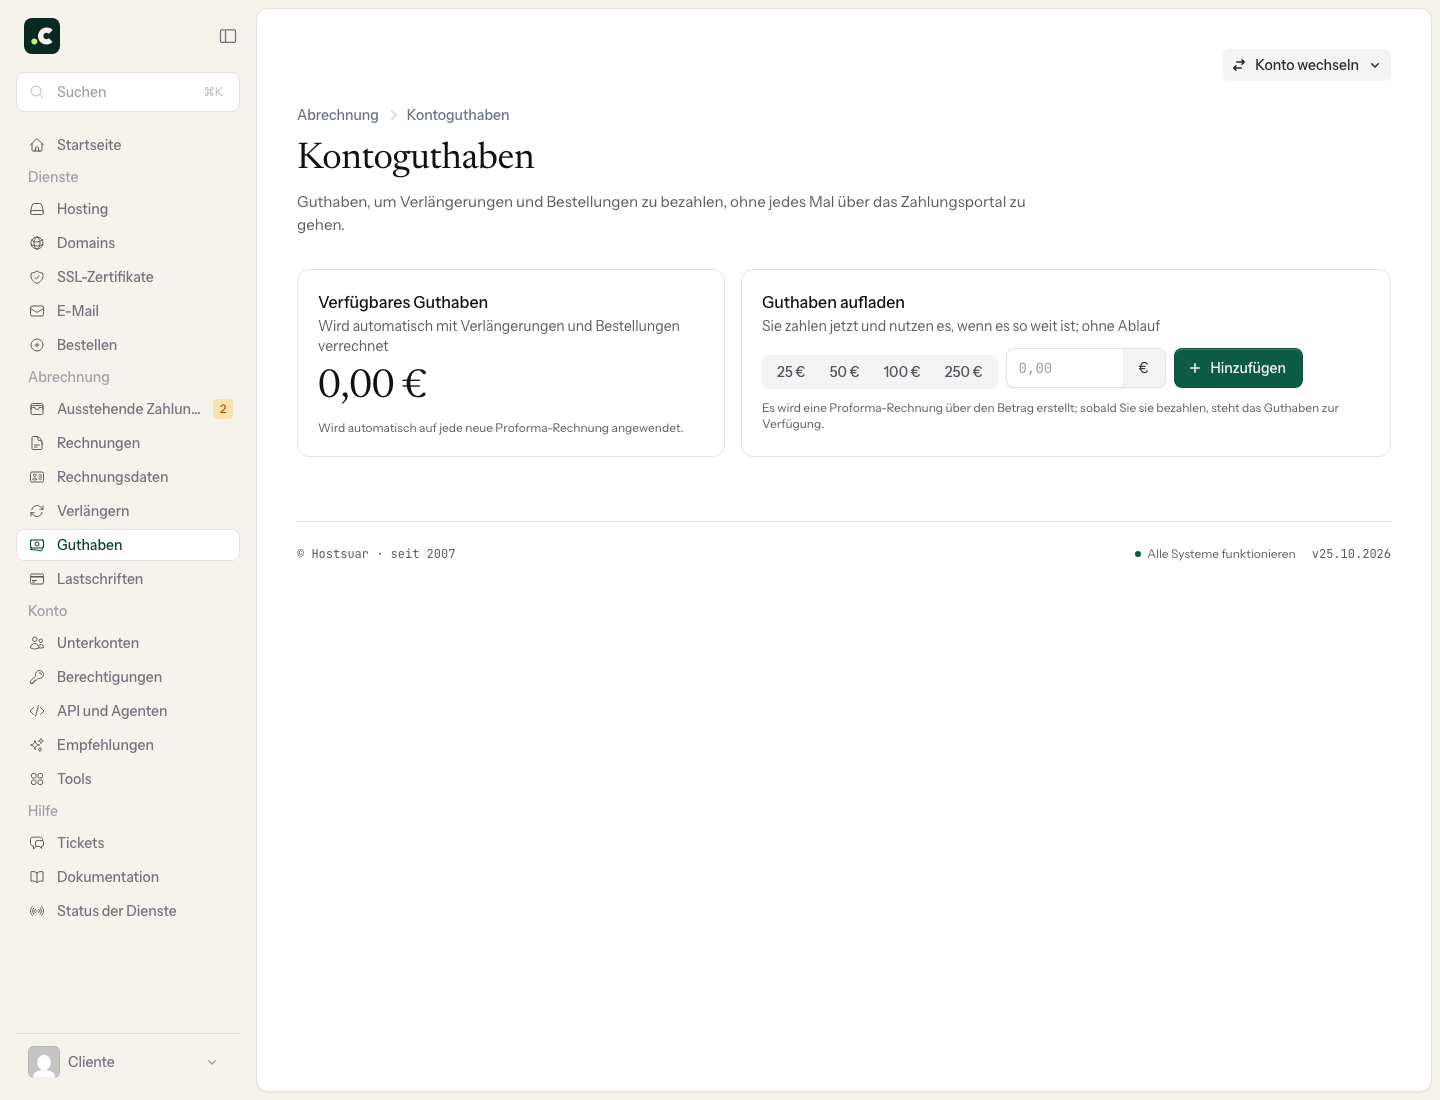1440x1100 pixels.
Task: Click the Hinzufügen button
Action: pyautogui.click(x=1238, y=368)
